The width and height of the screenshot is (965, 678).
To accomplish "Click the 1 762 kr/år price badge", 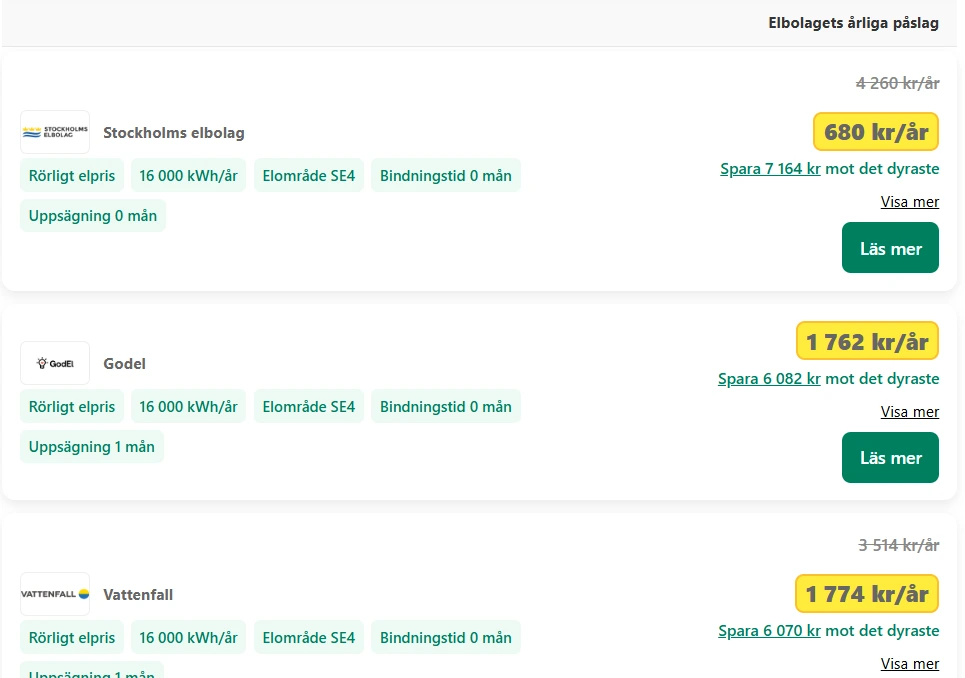I will click(867, 341).
